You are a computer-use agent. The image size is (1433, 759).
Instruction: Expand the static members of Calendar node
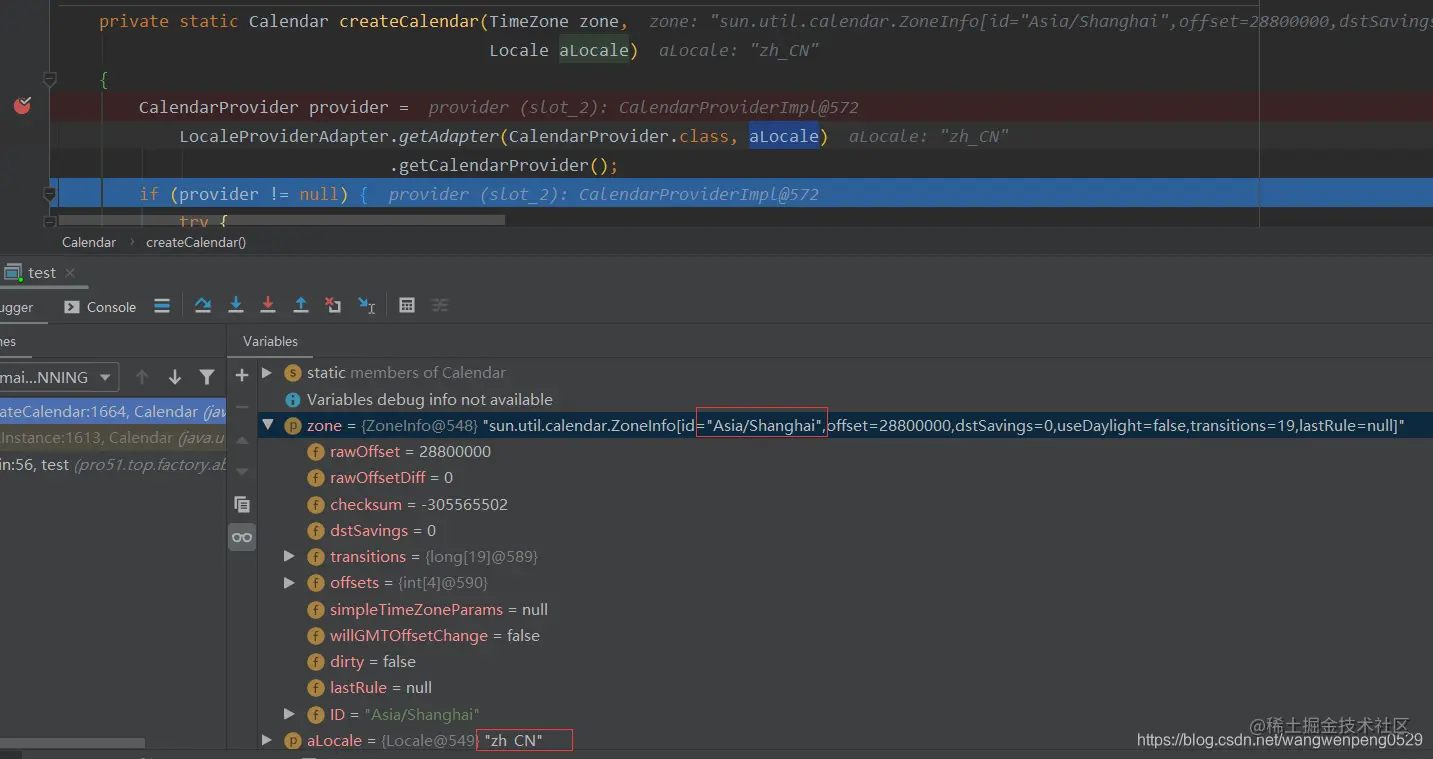click(267, 372)
